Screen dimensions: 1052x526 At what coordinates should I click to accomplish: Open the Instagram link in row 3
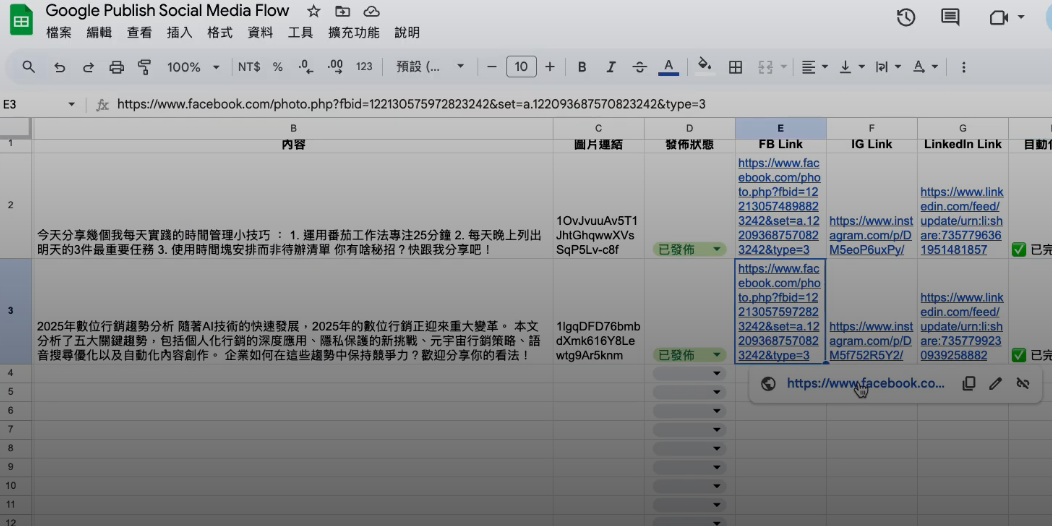pos(871,341)
